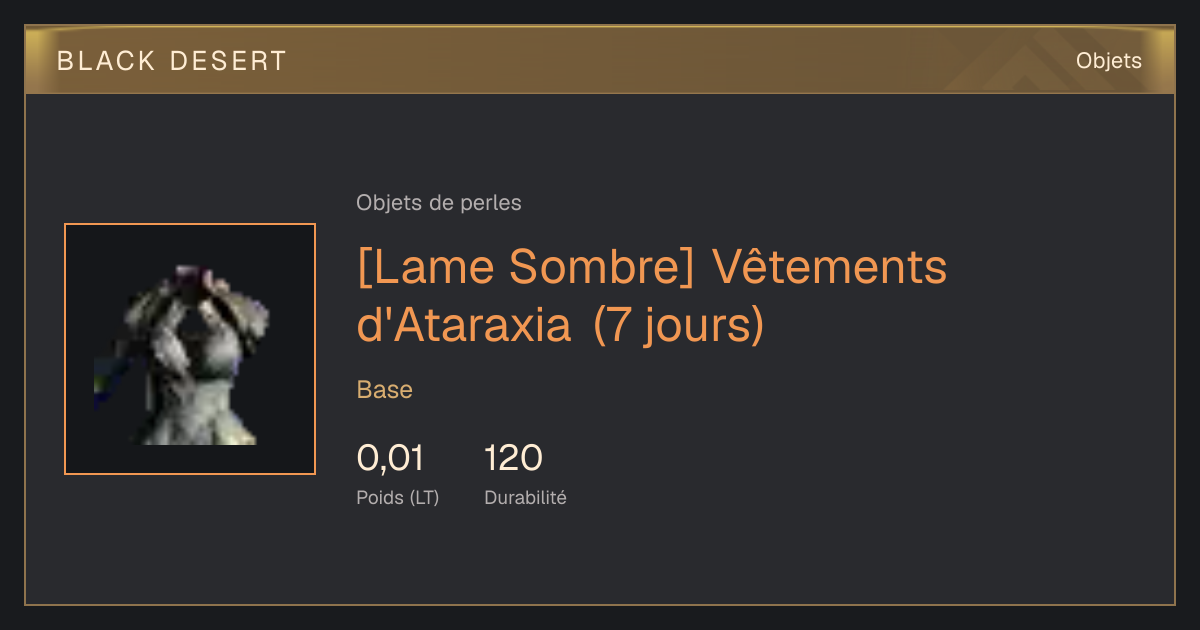This screenshot has width=1200, height=630.
Task: Click the (7 jours) duration text
Action: (678, 325)
